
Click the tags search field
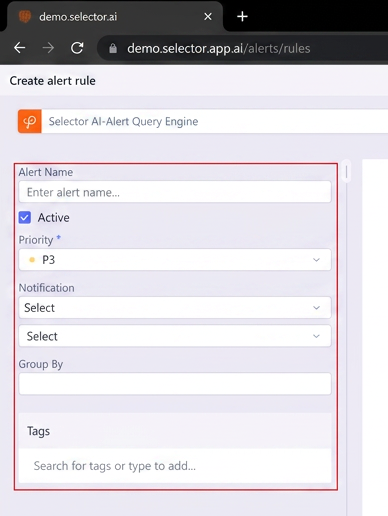175,466
